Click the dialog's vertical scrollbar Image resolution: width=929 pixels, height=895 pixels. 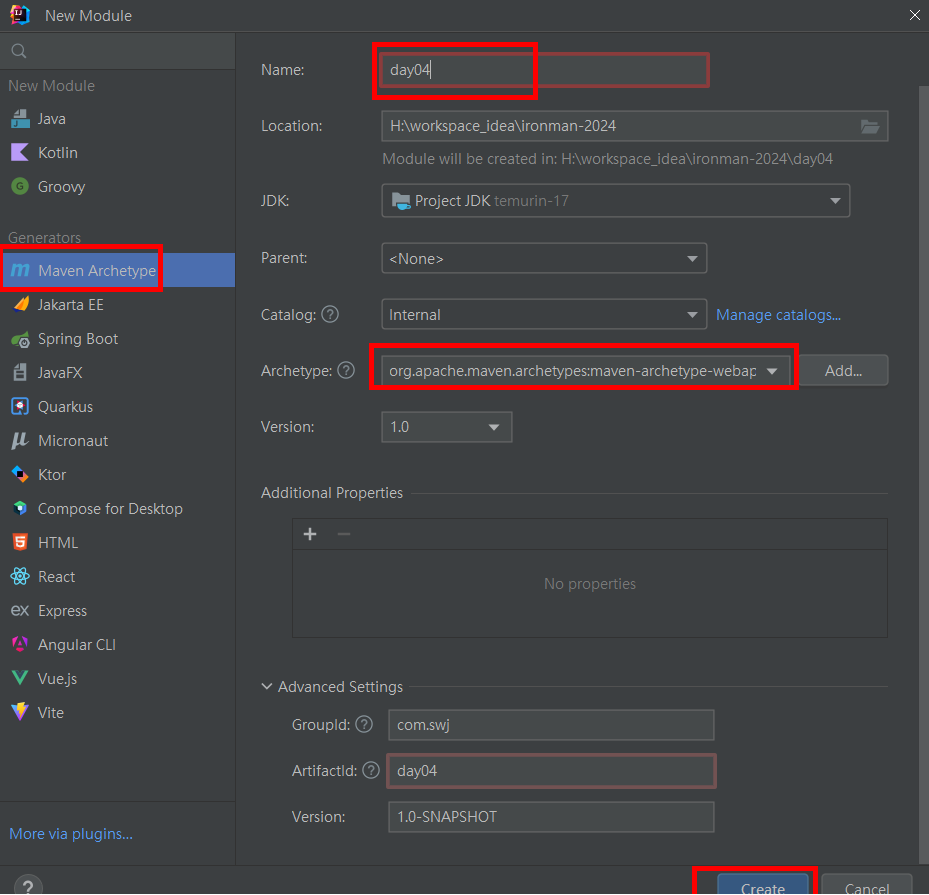[923, 474]
